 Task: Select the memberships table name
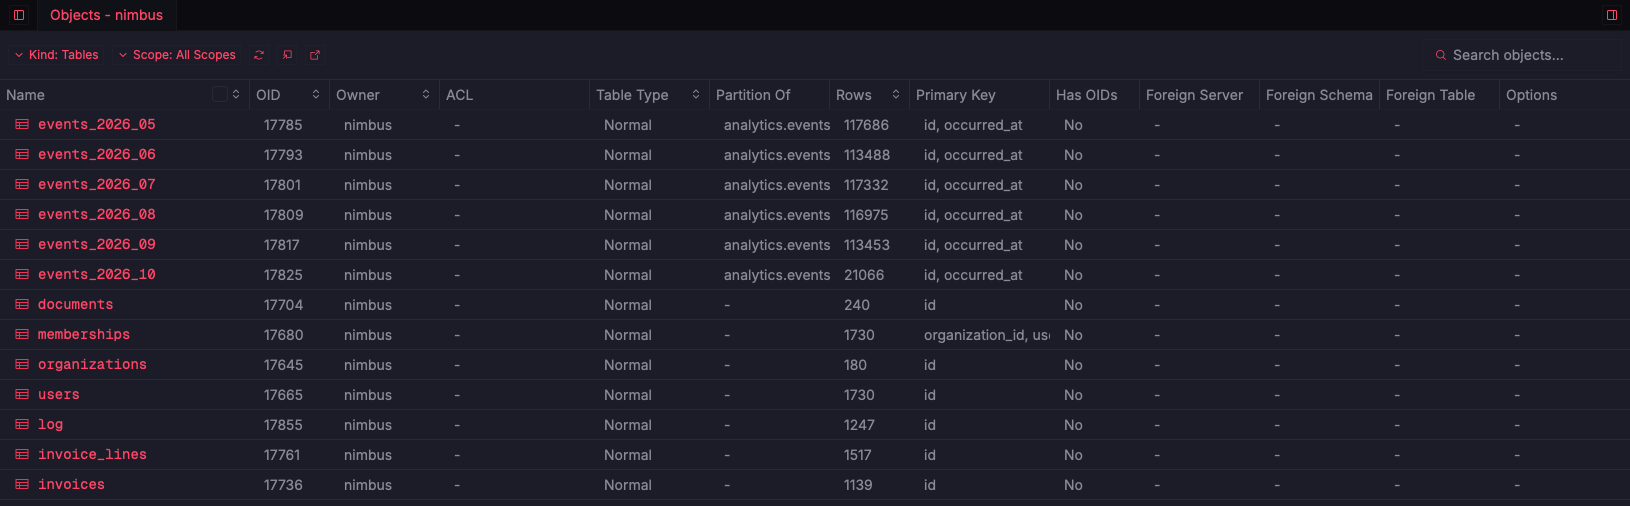pos(84,334)
